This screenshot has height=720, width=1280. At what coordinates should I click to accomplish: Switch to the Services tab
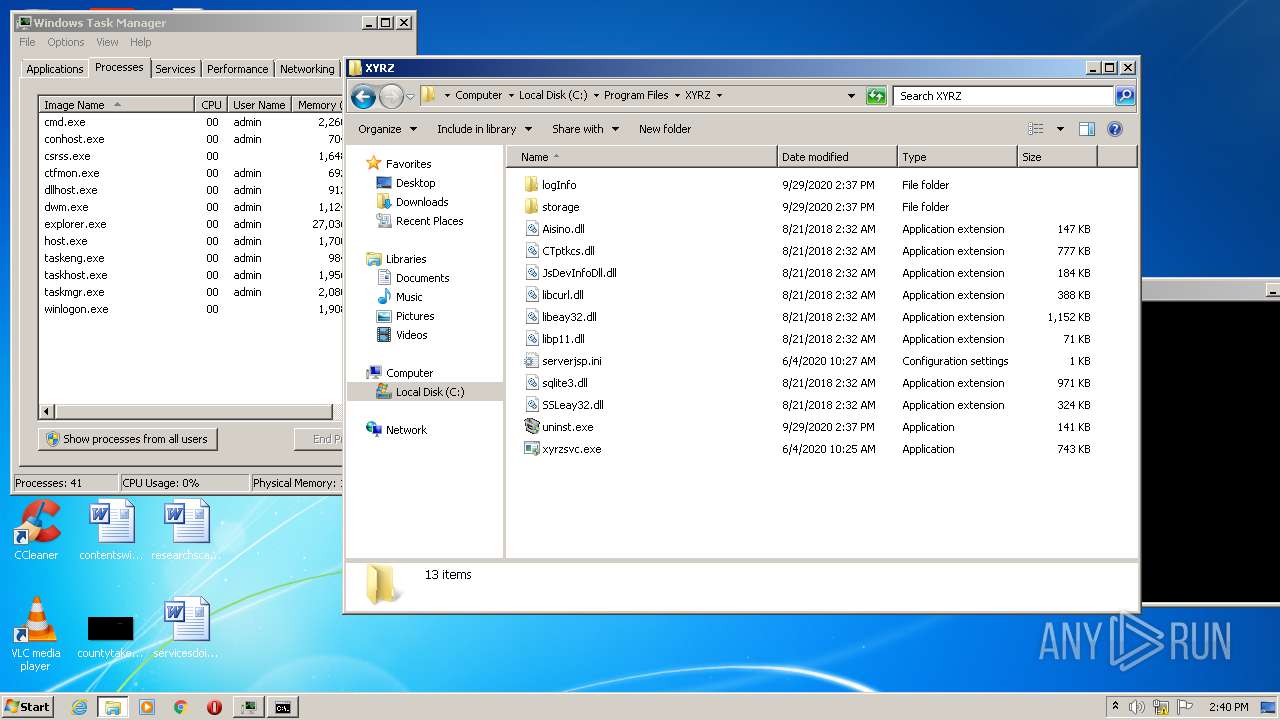coord(175,69)
